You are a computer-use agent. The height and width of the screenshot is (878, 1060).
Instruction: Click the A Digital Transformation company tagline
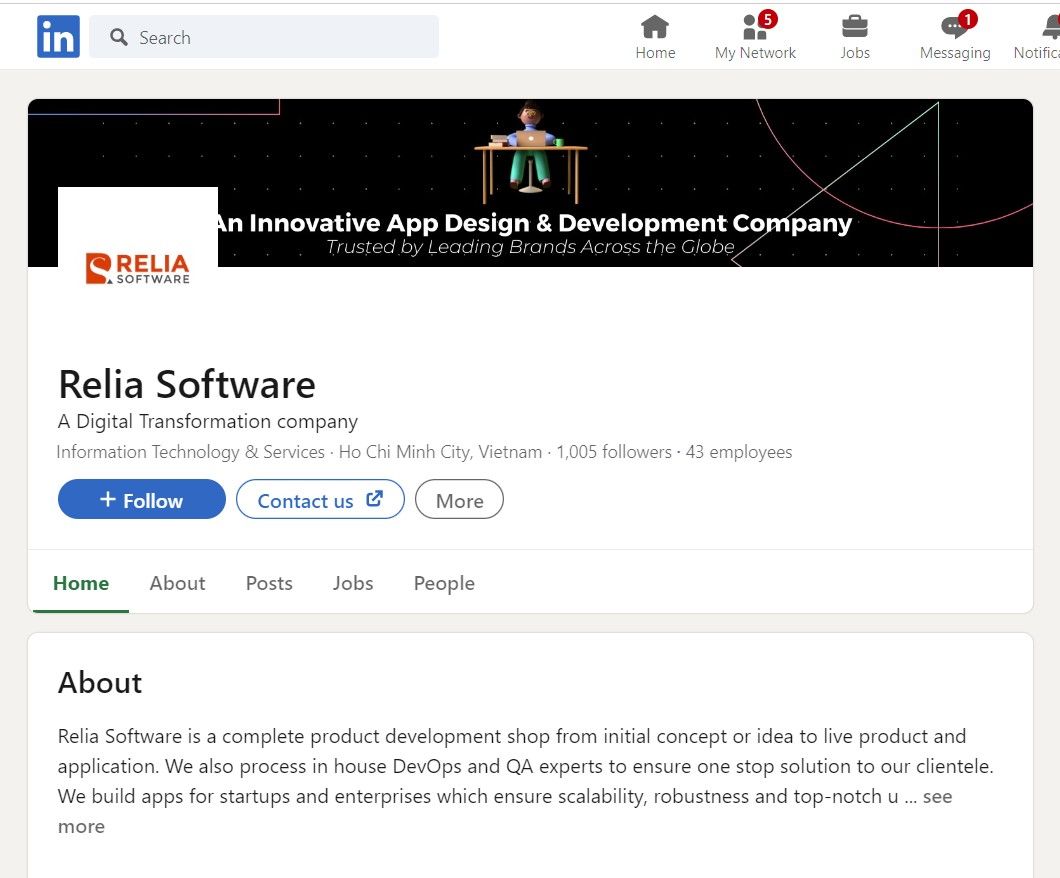[208, 421]
